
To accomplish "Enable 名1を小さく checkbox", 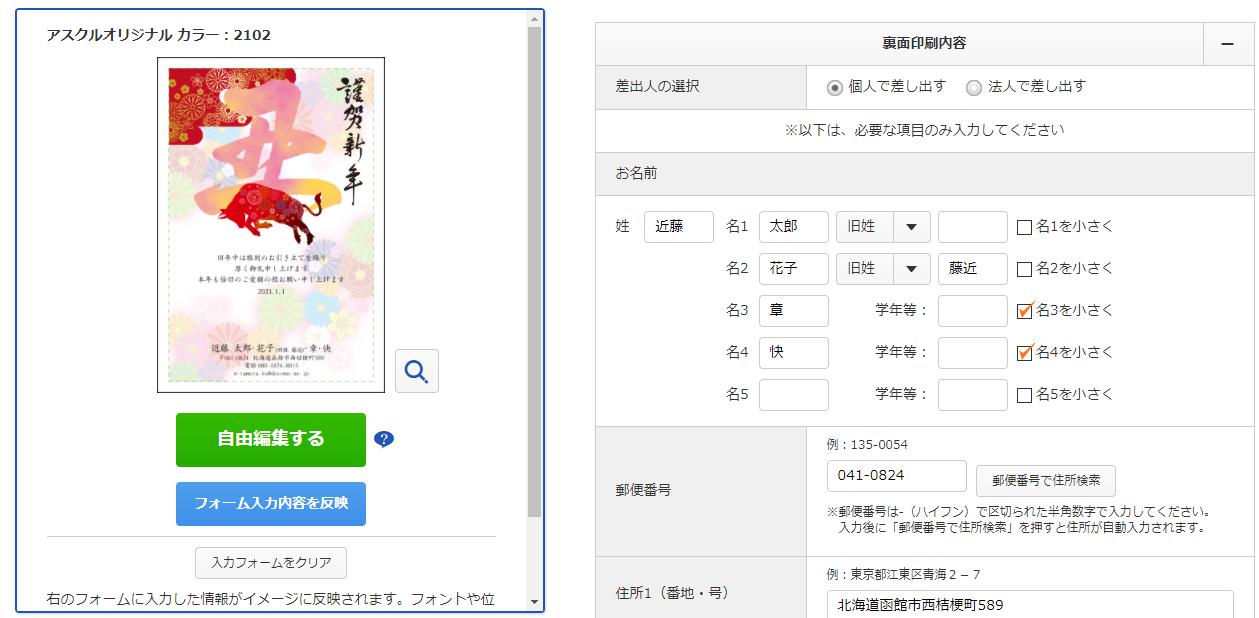I will (1024, 227).
